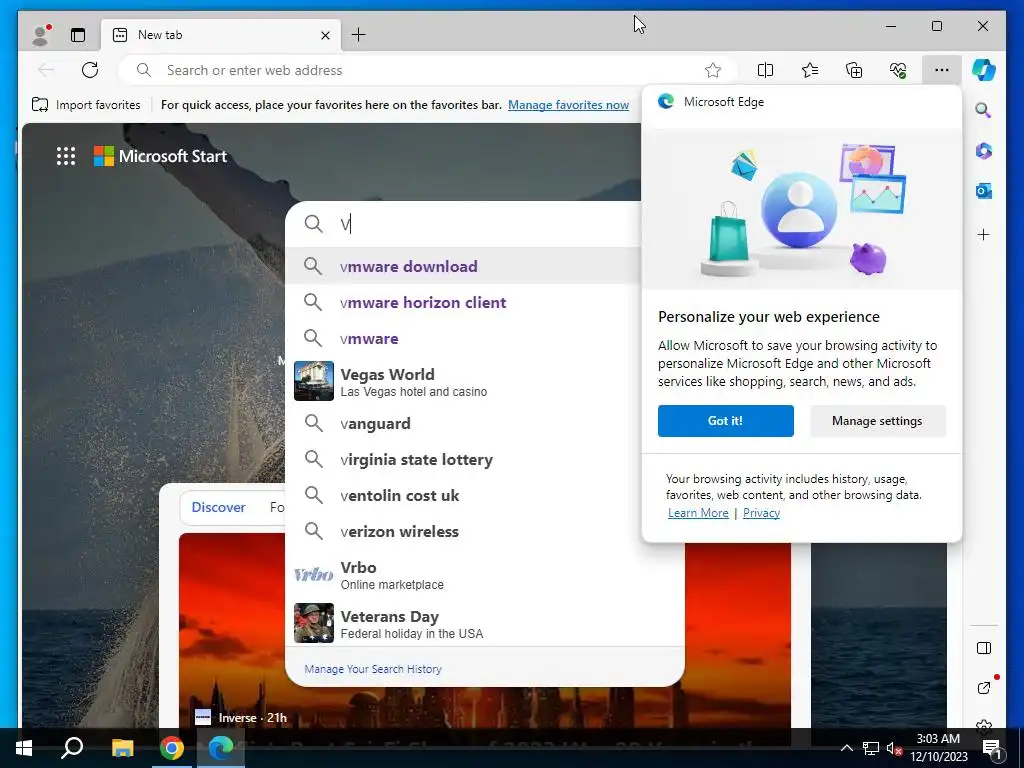This screenshot has width=1024, height=768.
Task: Show hidden system tray icons chevron
Action: pos(846,748)
